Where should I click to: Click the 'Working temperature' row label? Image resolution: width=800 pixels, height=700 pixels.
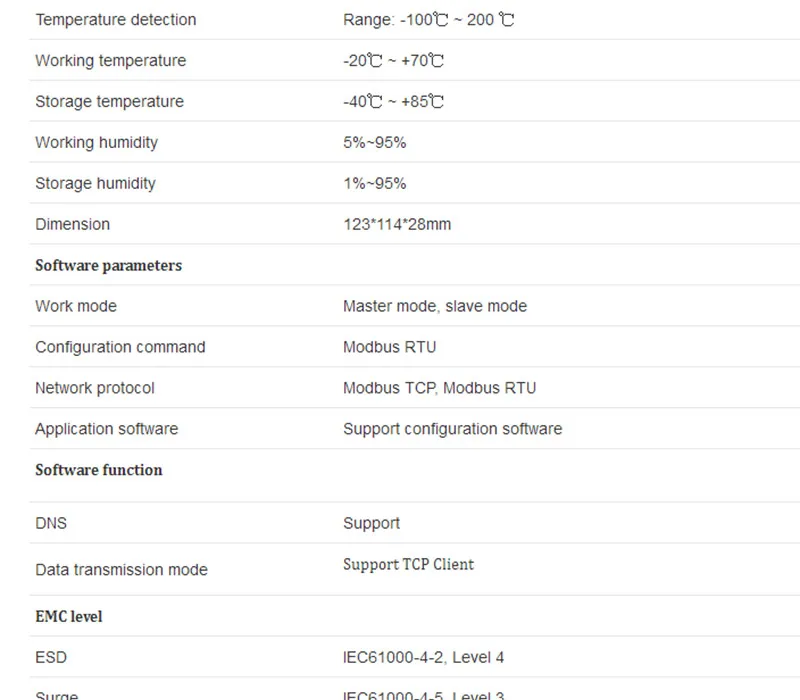[111, 60]
